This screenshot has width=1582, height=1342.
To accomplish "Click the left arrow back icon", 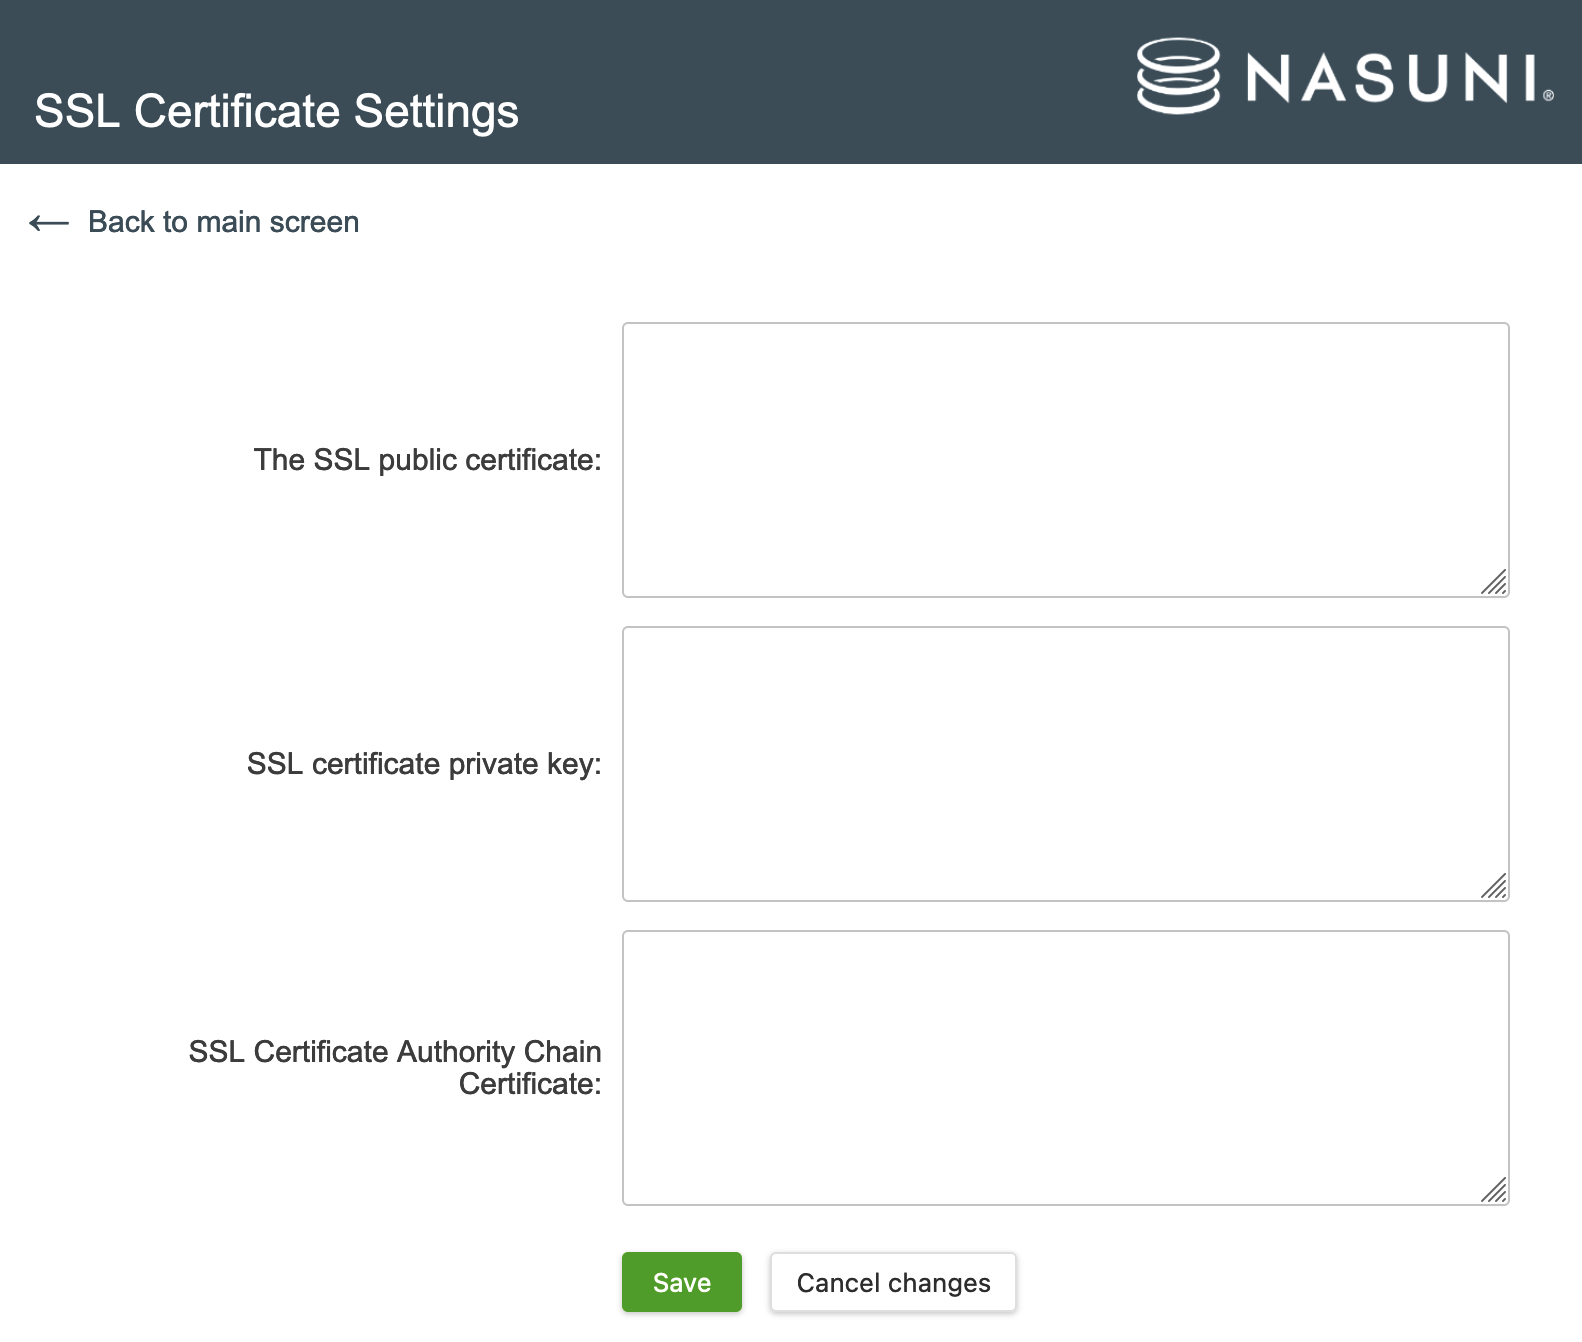I will click(x=48, y=223).
